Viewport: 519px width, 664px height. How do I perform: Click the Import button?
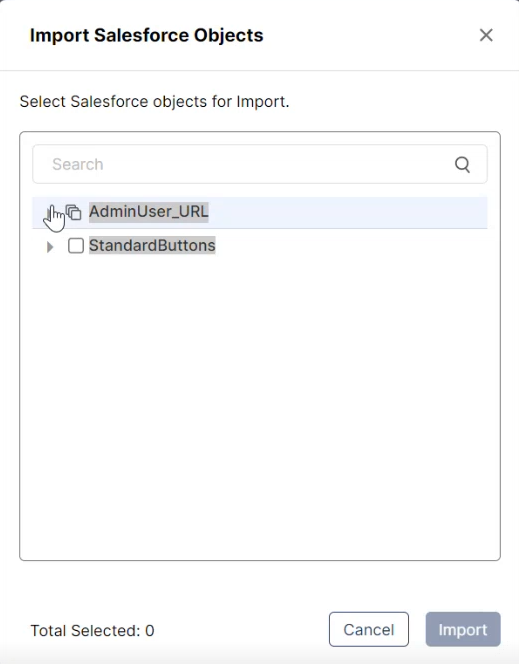[x=463, y=629]
